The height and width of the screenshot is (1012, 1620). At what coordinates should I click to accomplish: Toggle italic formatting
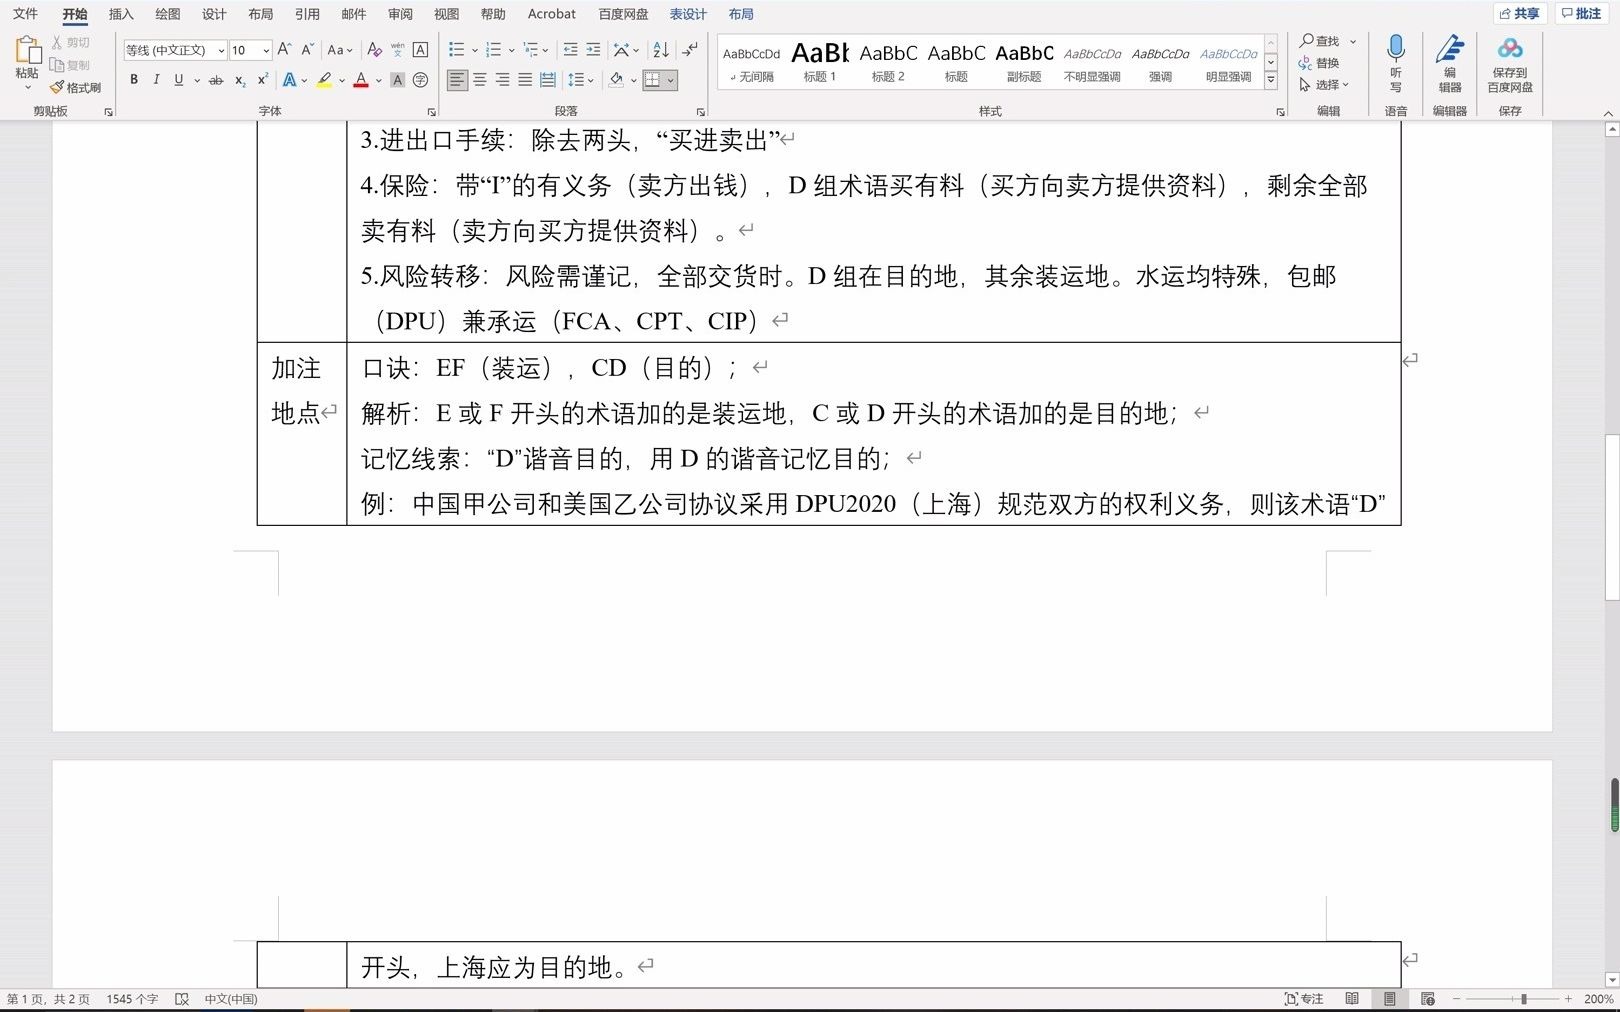click(156, 80)
